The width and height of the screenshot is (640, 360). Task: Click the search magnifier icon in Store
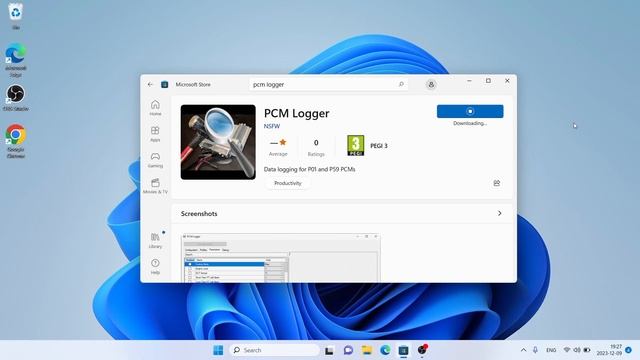(401, 84)
